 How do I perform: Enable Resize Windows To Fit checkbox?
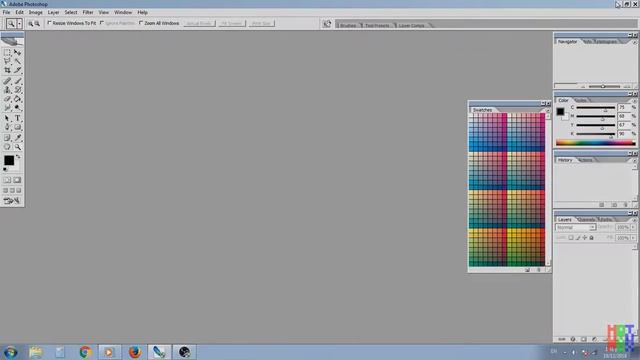[x=49, y=23]
